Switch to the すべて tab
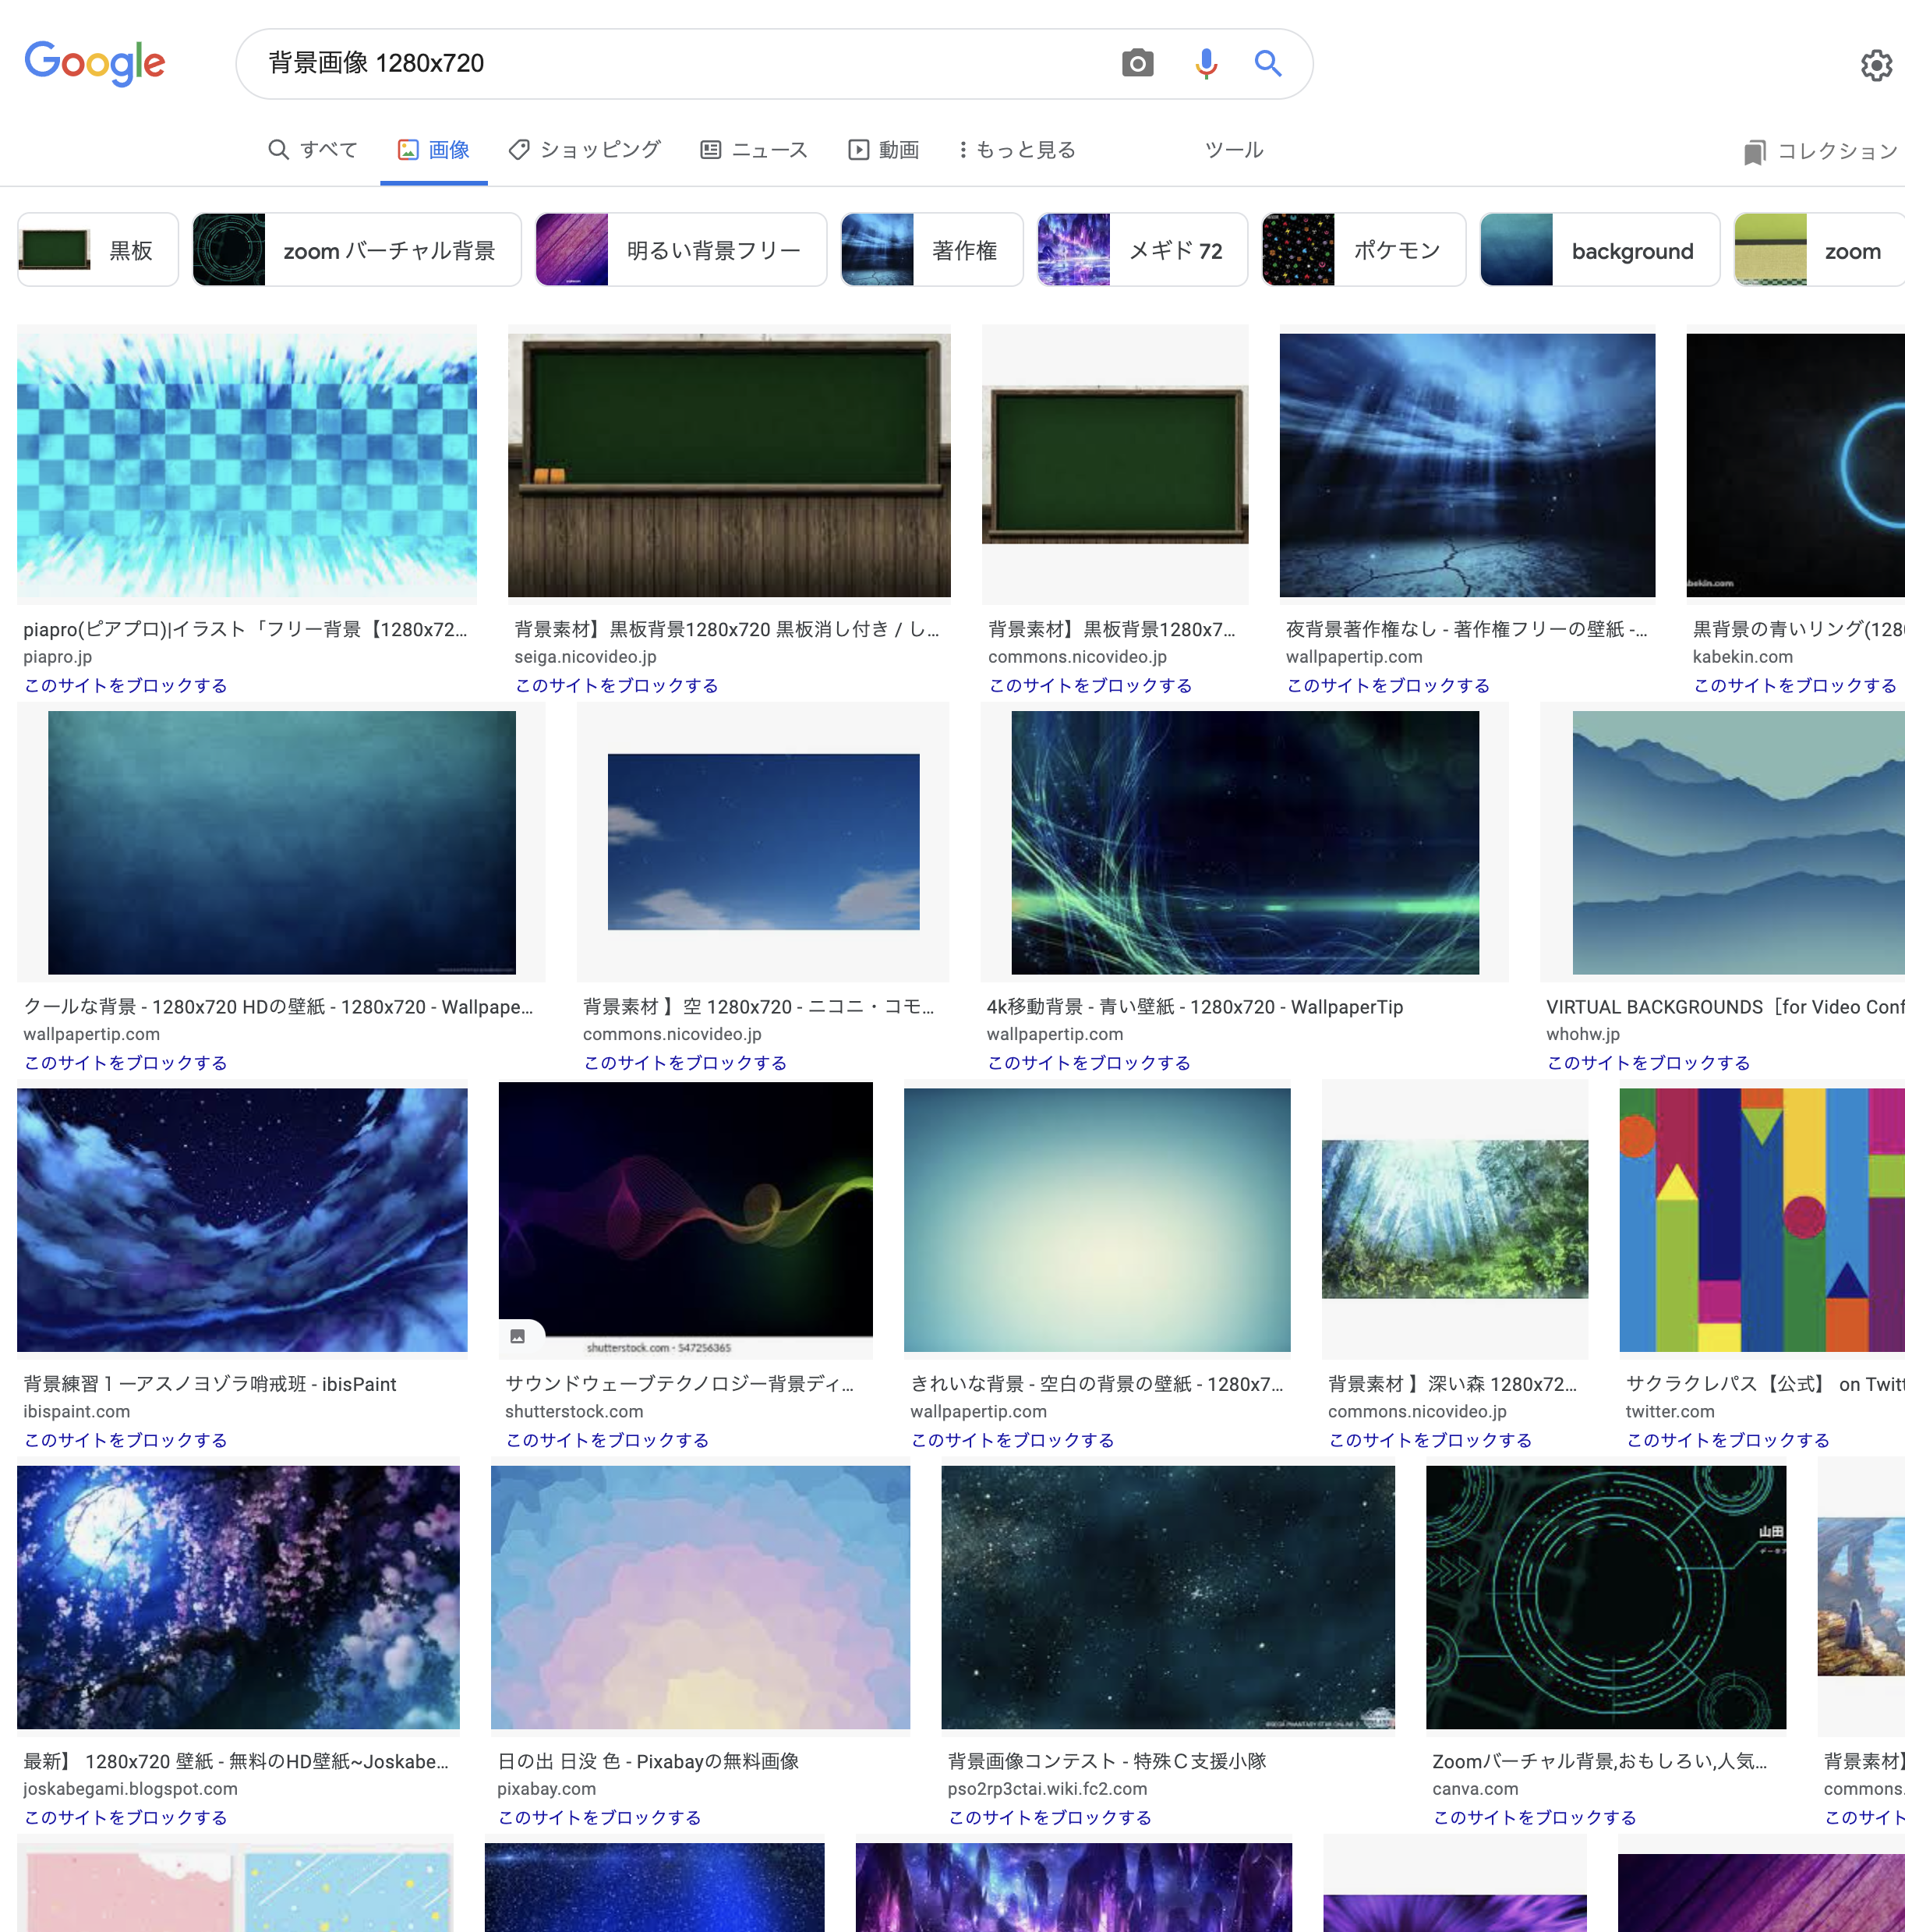The height and width of the screenshot is (1932, 1905). (x=313, y=150)
